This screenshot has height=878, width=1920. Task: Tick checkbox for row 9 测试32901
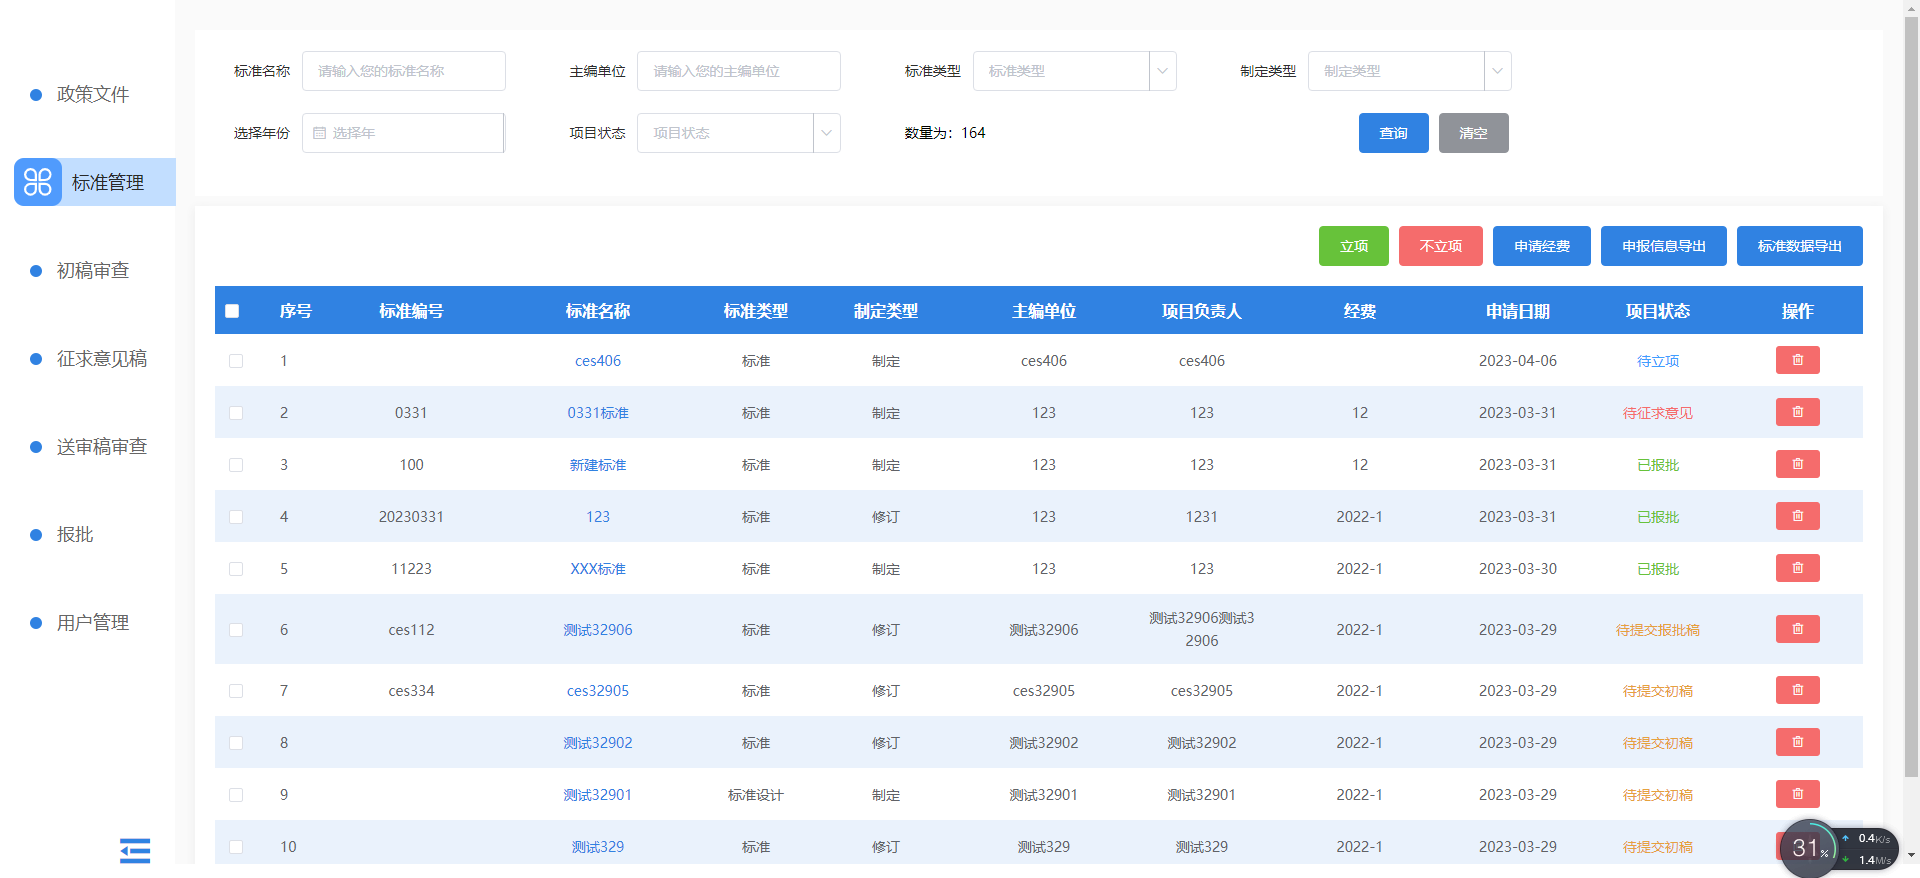point(236,795)
